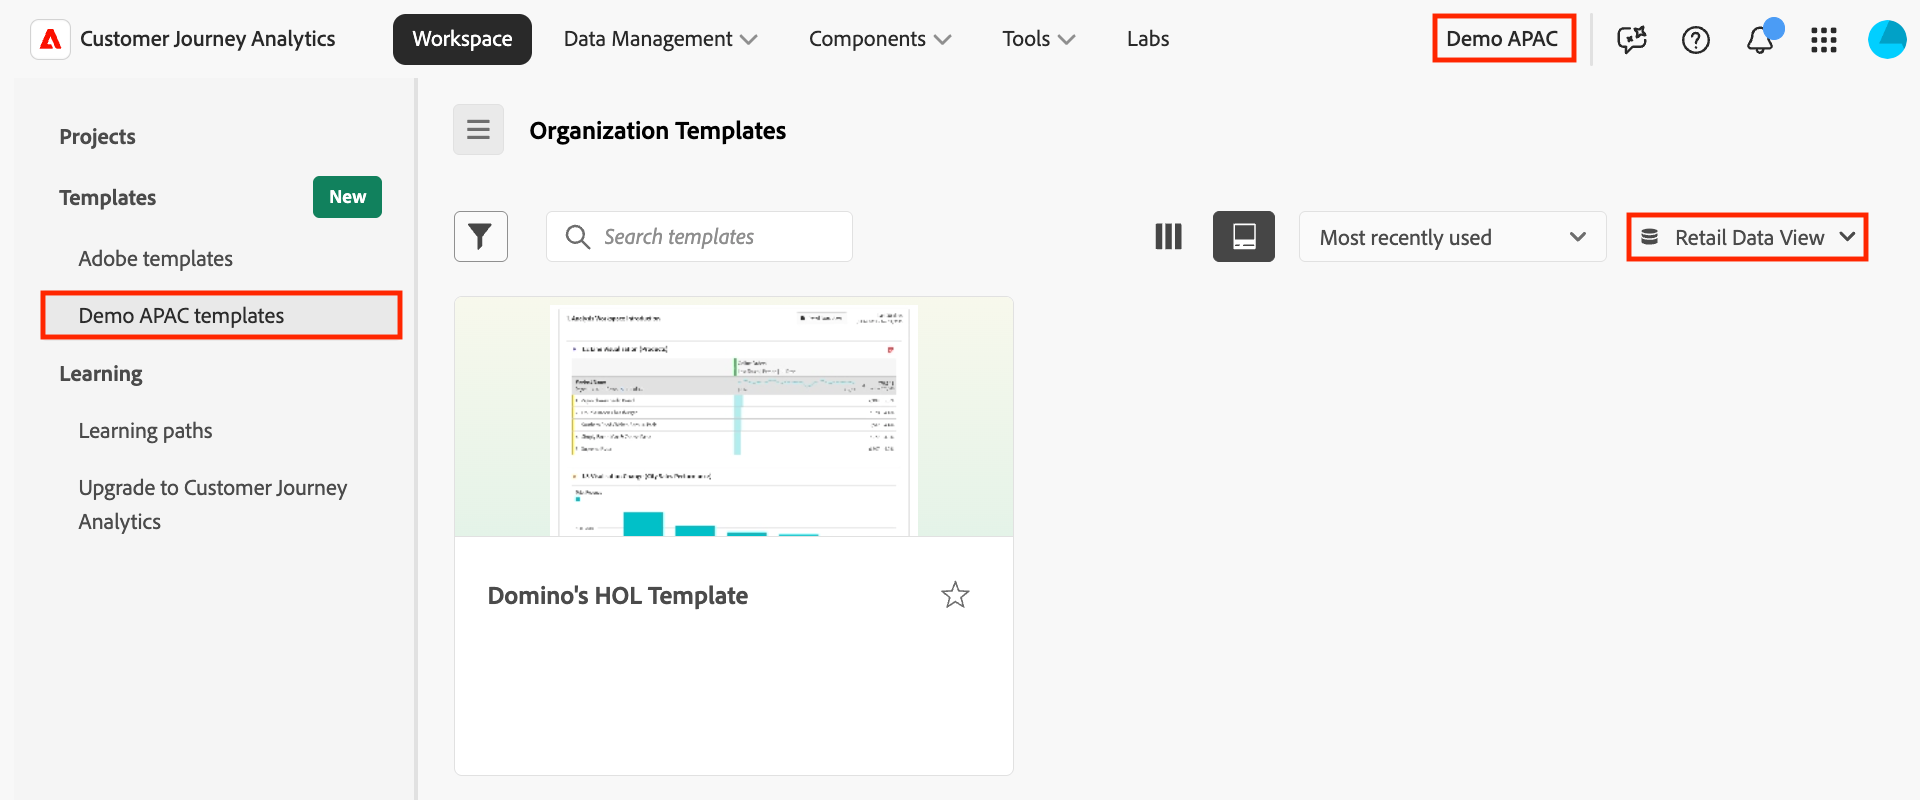Open Demo APAC templates
Screen dimensions: 1920x800
221,315
